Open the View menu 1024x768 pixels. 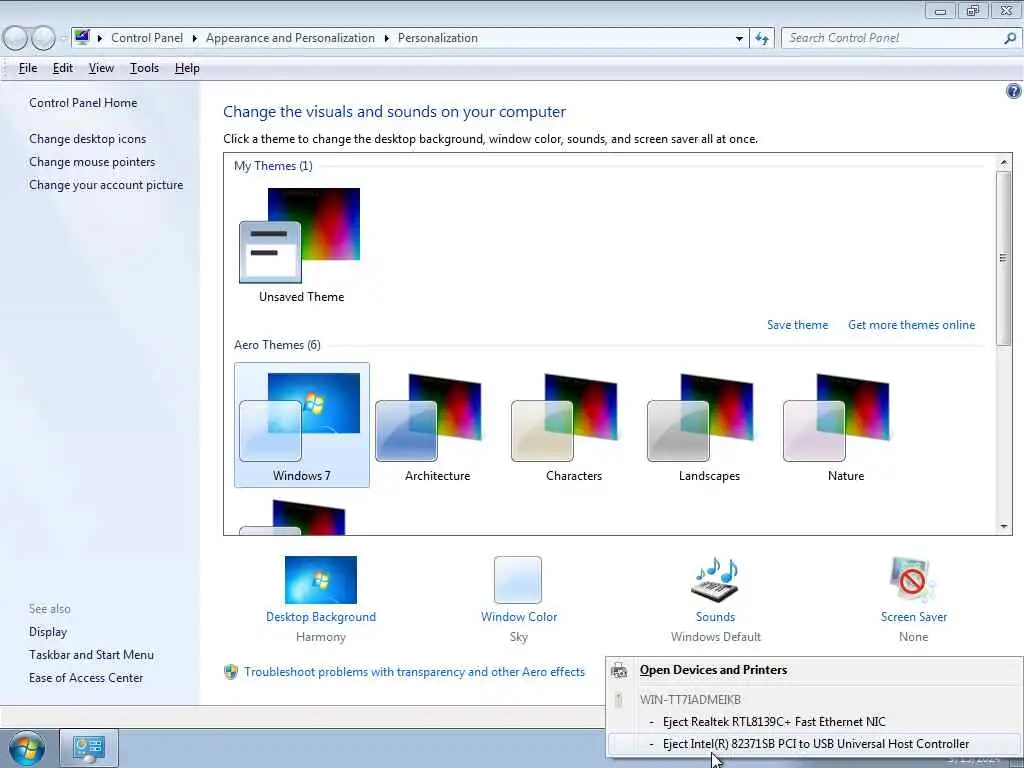coord(101,68)
